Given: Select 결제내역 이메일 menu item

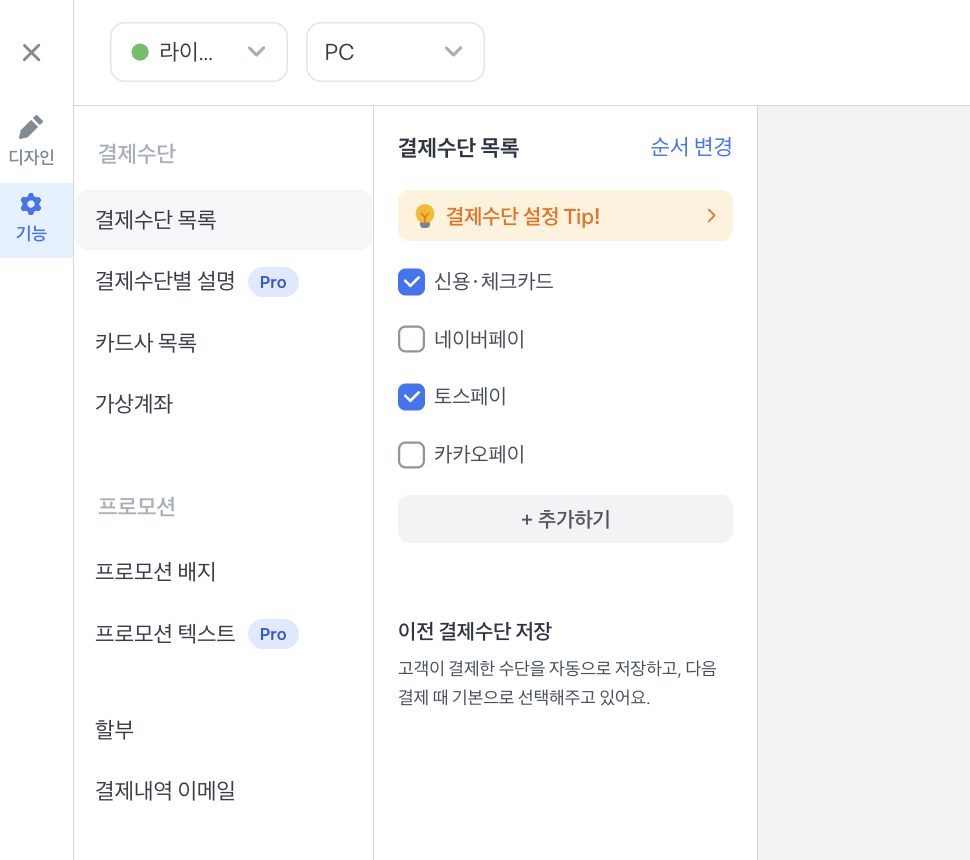Looking at the screenshot, I should pos(165,791).
